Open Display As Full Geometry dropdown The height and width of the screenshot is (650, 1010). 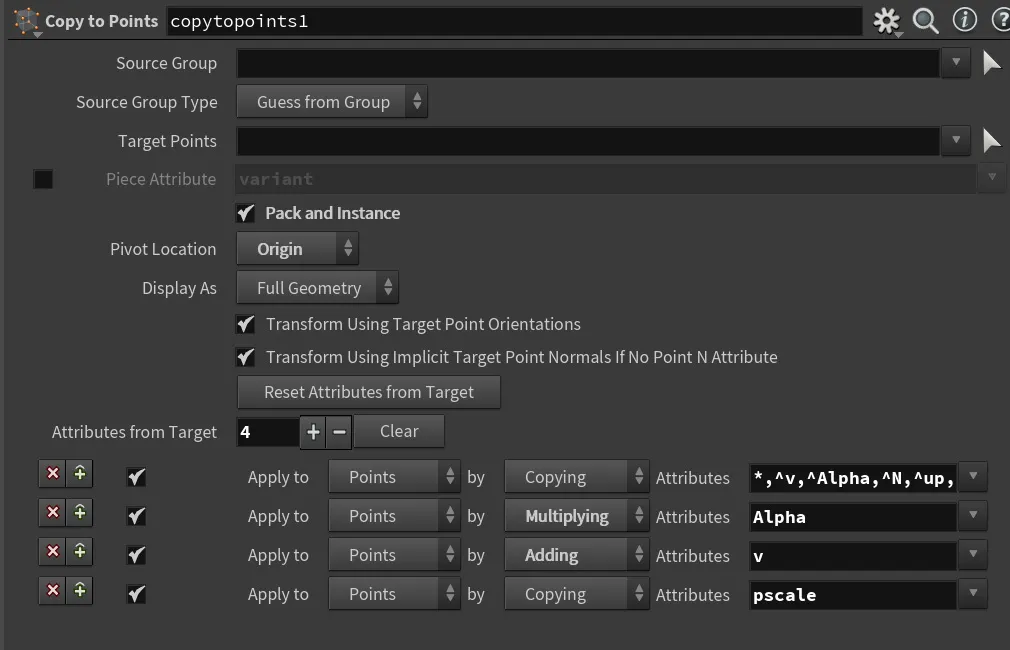click(x=318, y=287)
